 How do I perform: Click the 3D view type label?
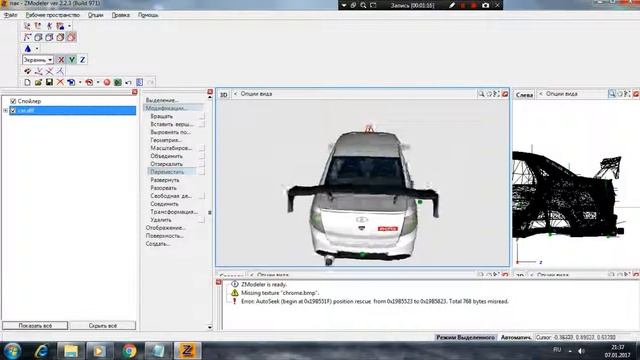[x=224, y=95]
